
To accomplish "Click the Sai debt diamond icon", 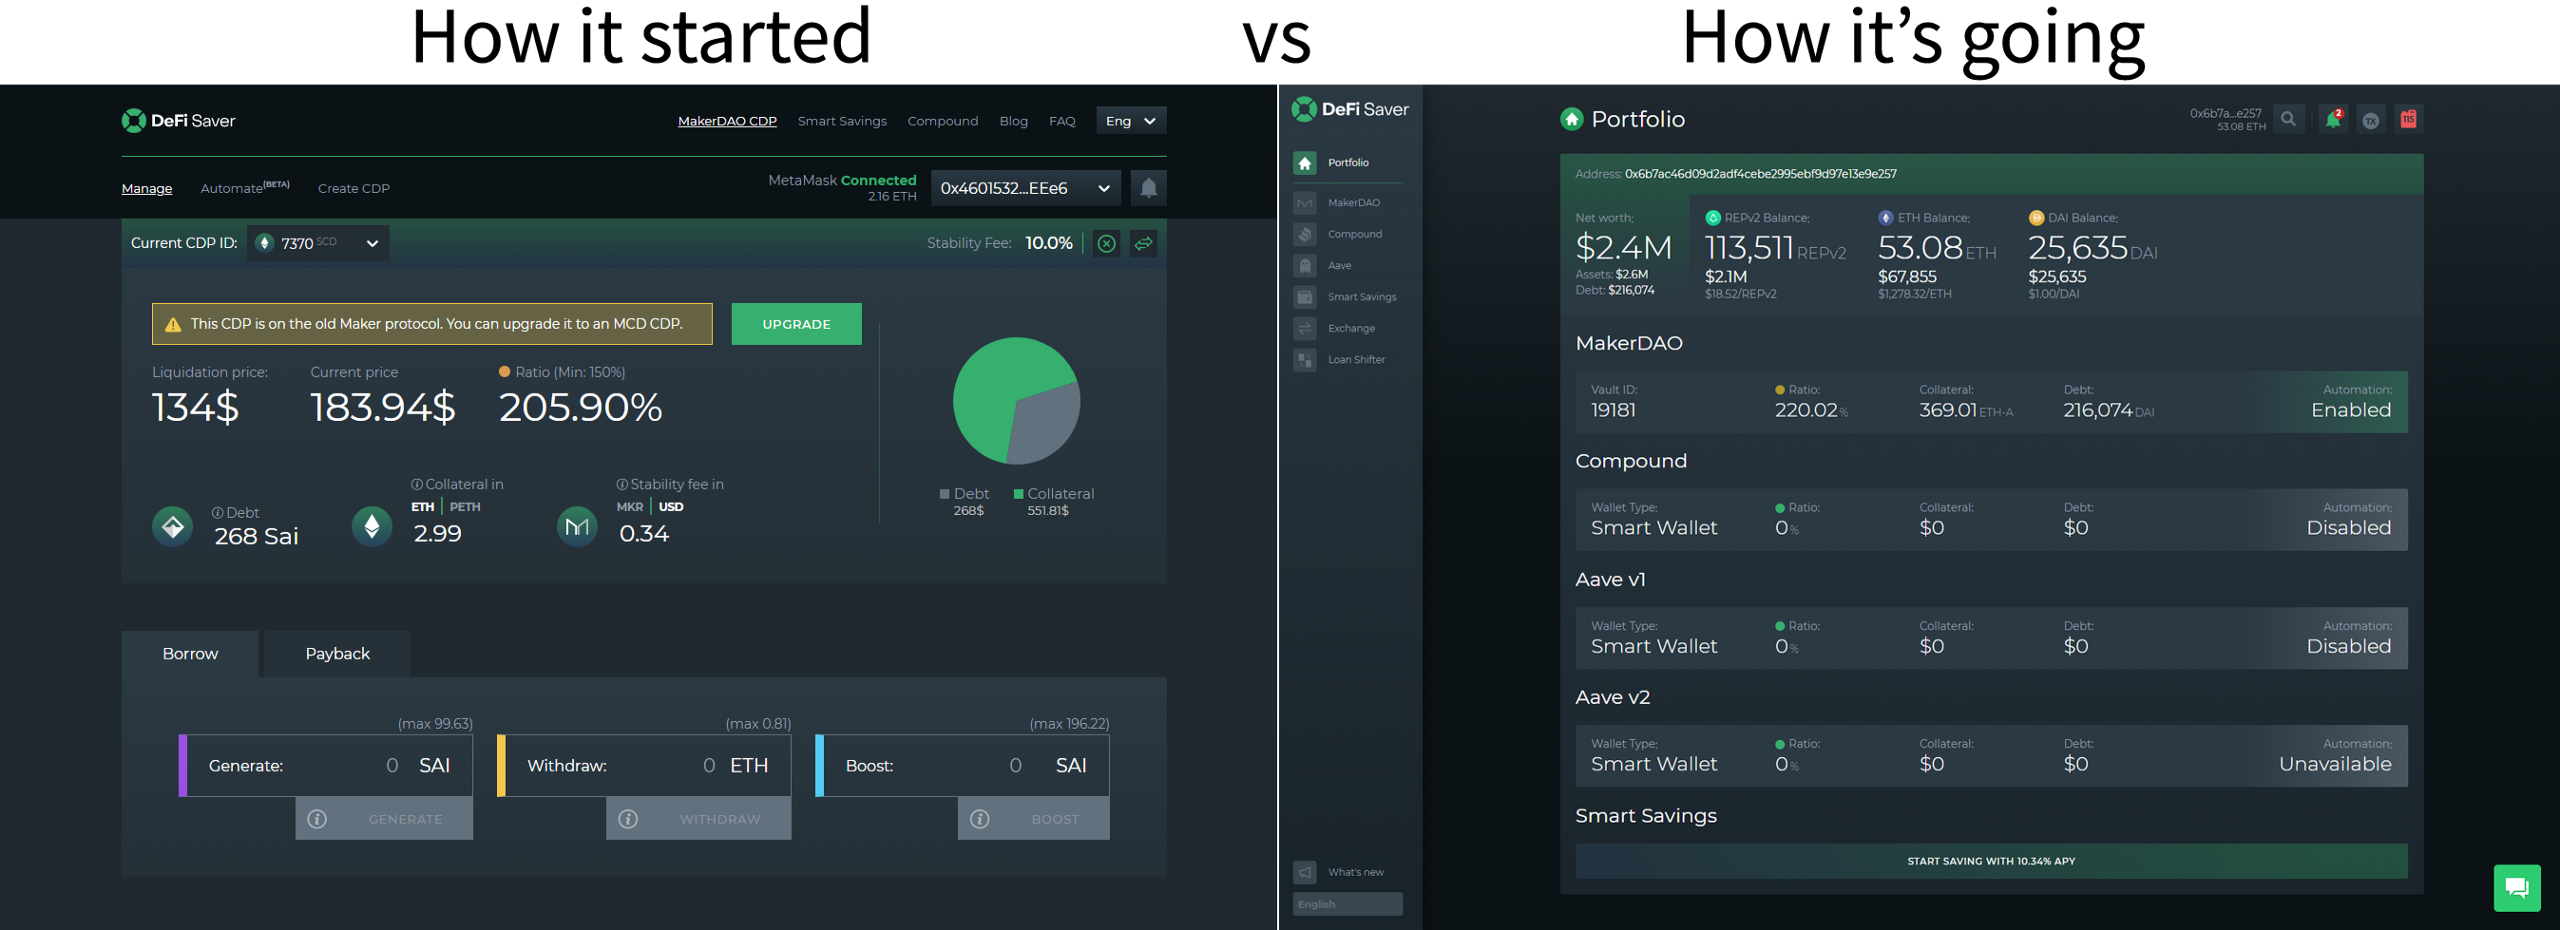I will click(172, 526).
